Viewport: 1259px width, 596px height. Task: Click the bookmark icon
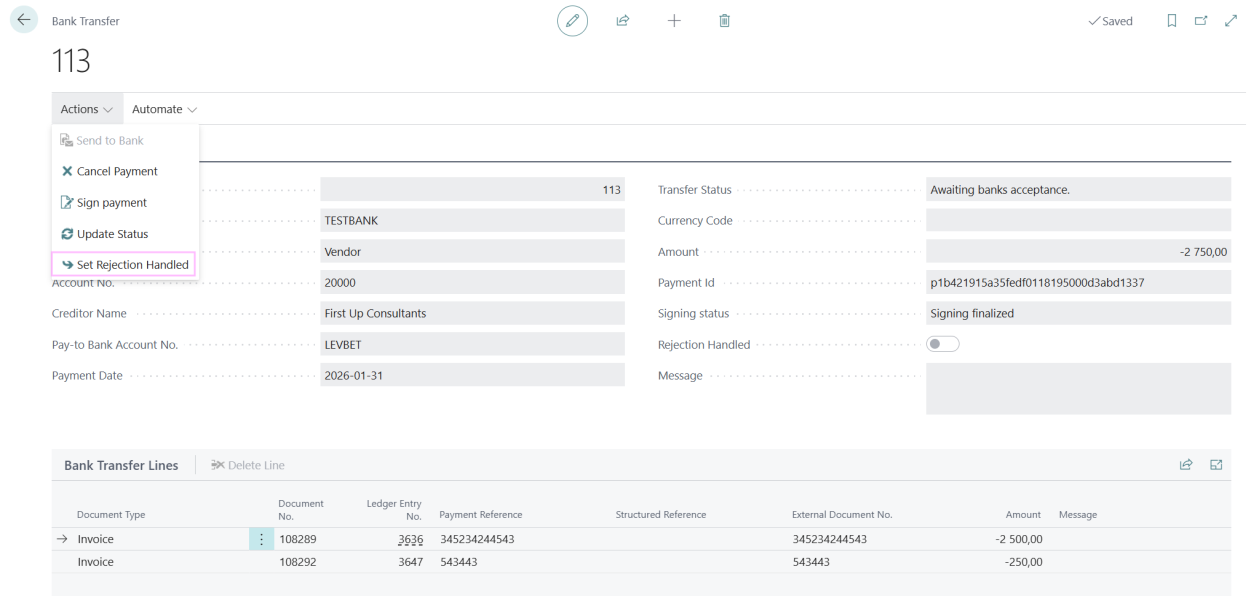[x=1173, y=21]
